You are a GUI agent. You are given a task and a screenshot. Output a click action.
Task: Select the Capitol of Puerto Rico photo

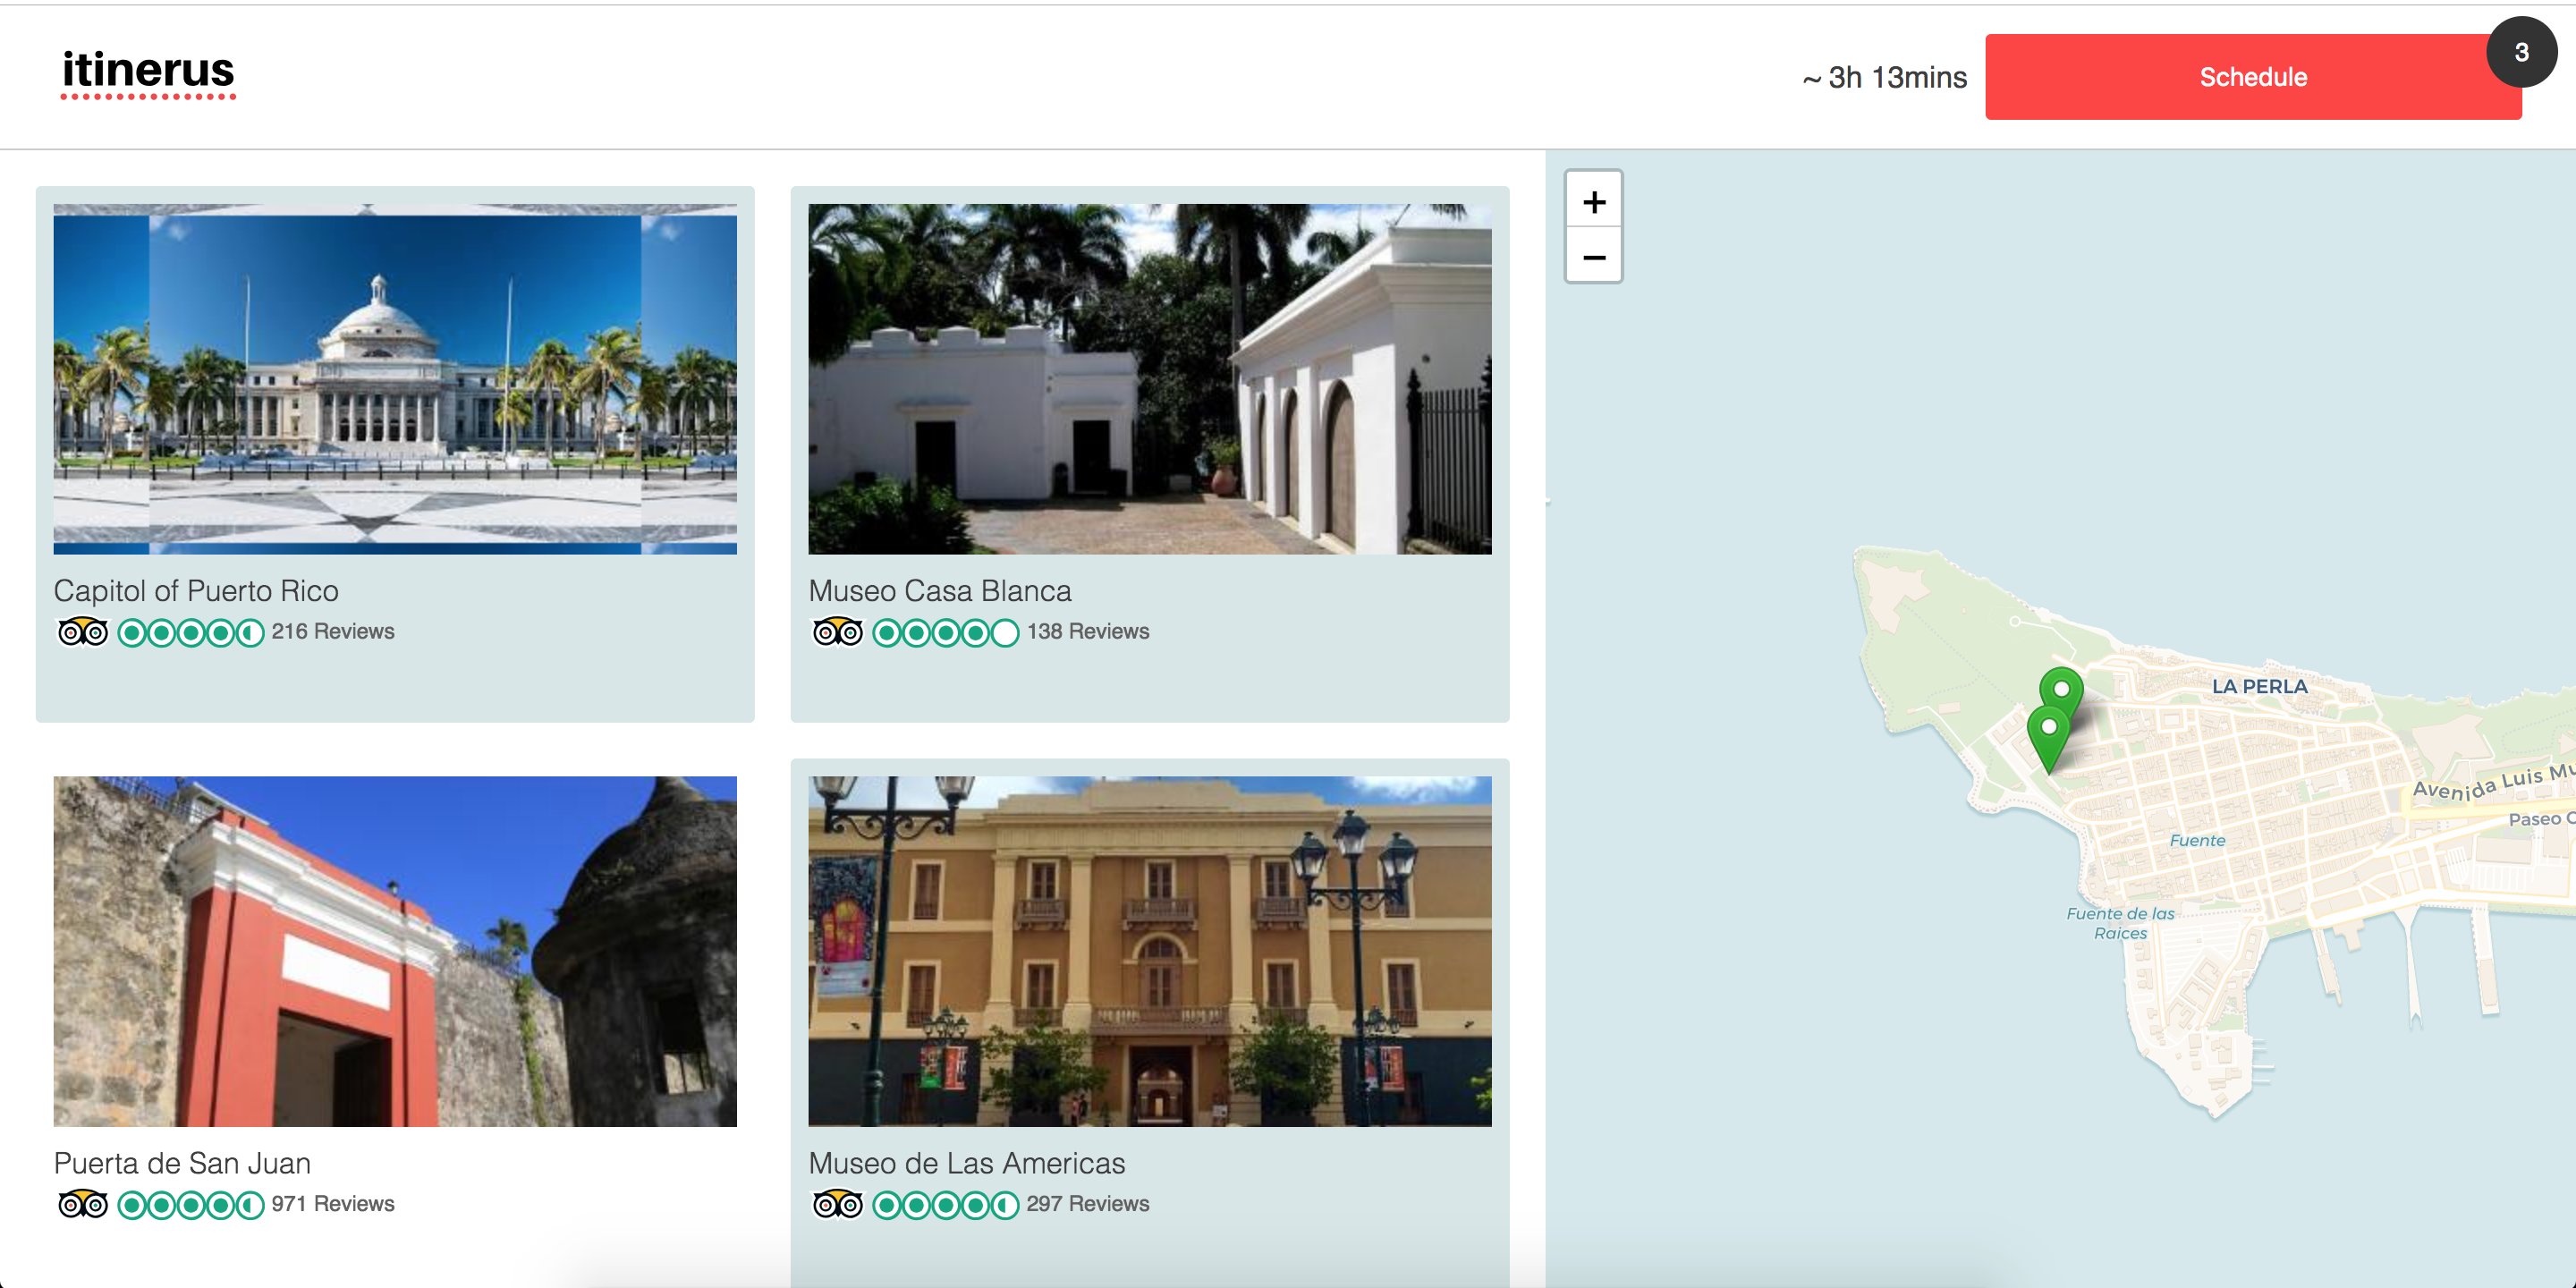pyautogui.click(x=395, y=379)
